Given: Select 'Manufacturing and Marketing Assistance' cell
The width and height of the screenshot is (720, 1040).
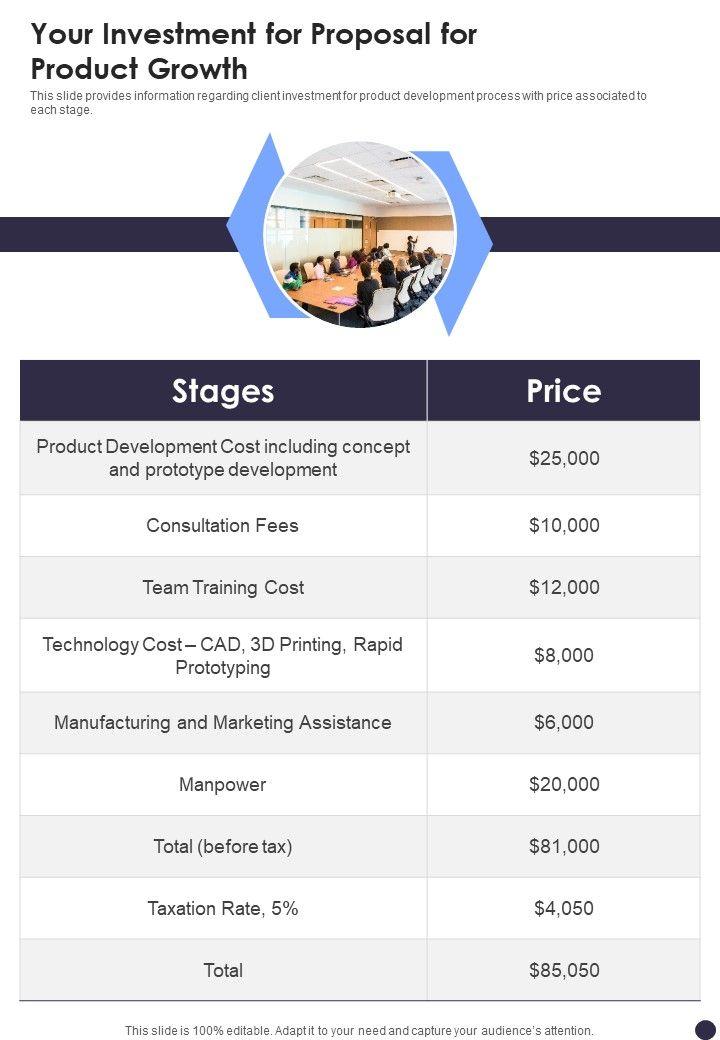Looking at the screenshot, I should click(x=223, y=722).
